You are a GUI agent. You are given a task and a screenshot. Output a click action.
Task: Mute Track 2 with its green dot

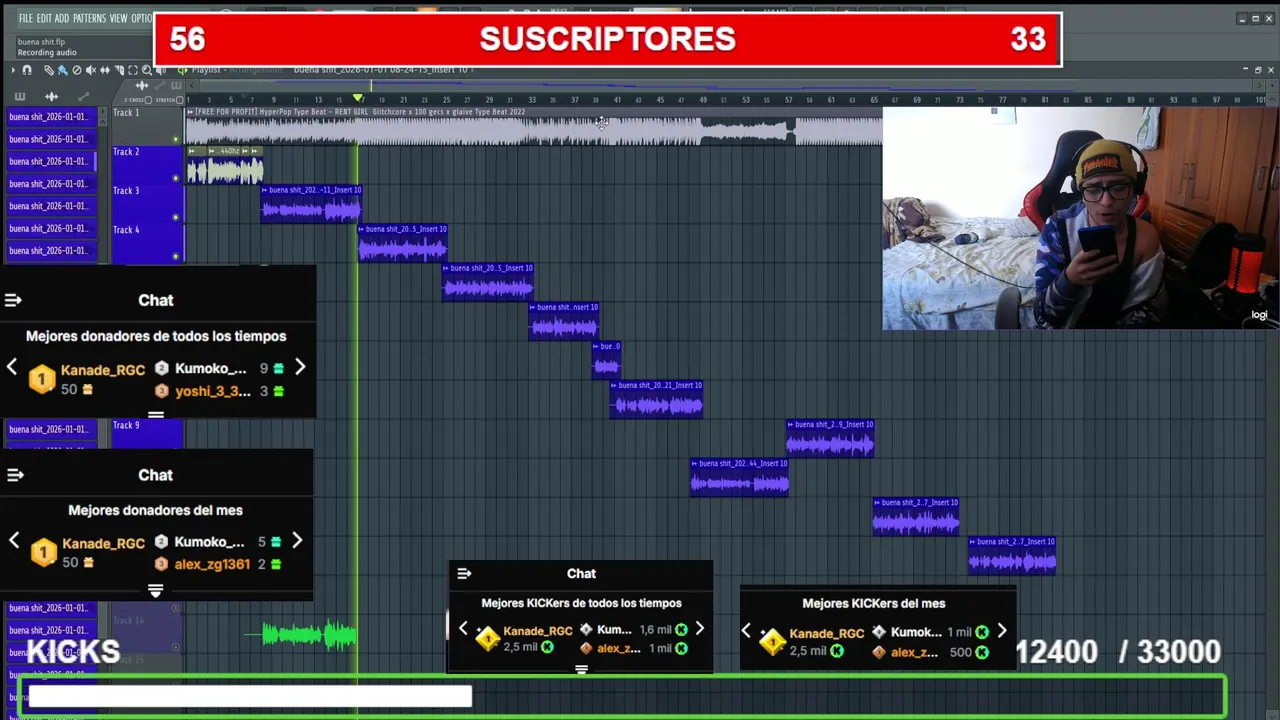[x=176, y=178]
